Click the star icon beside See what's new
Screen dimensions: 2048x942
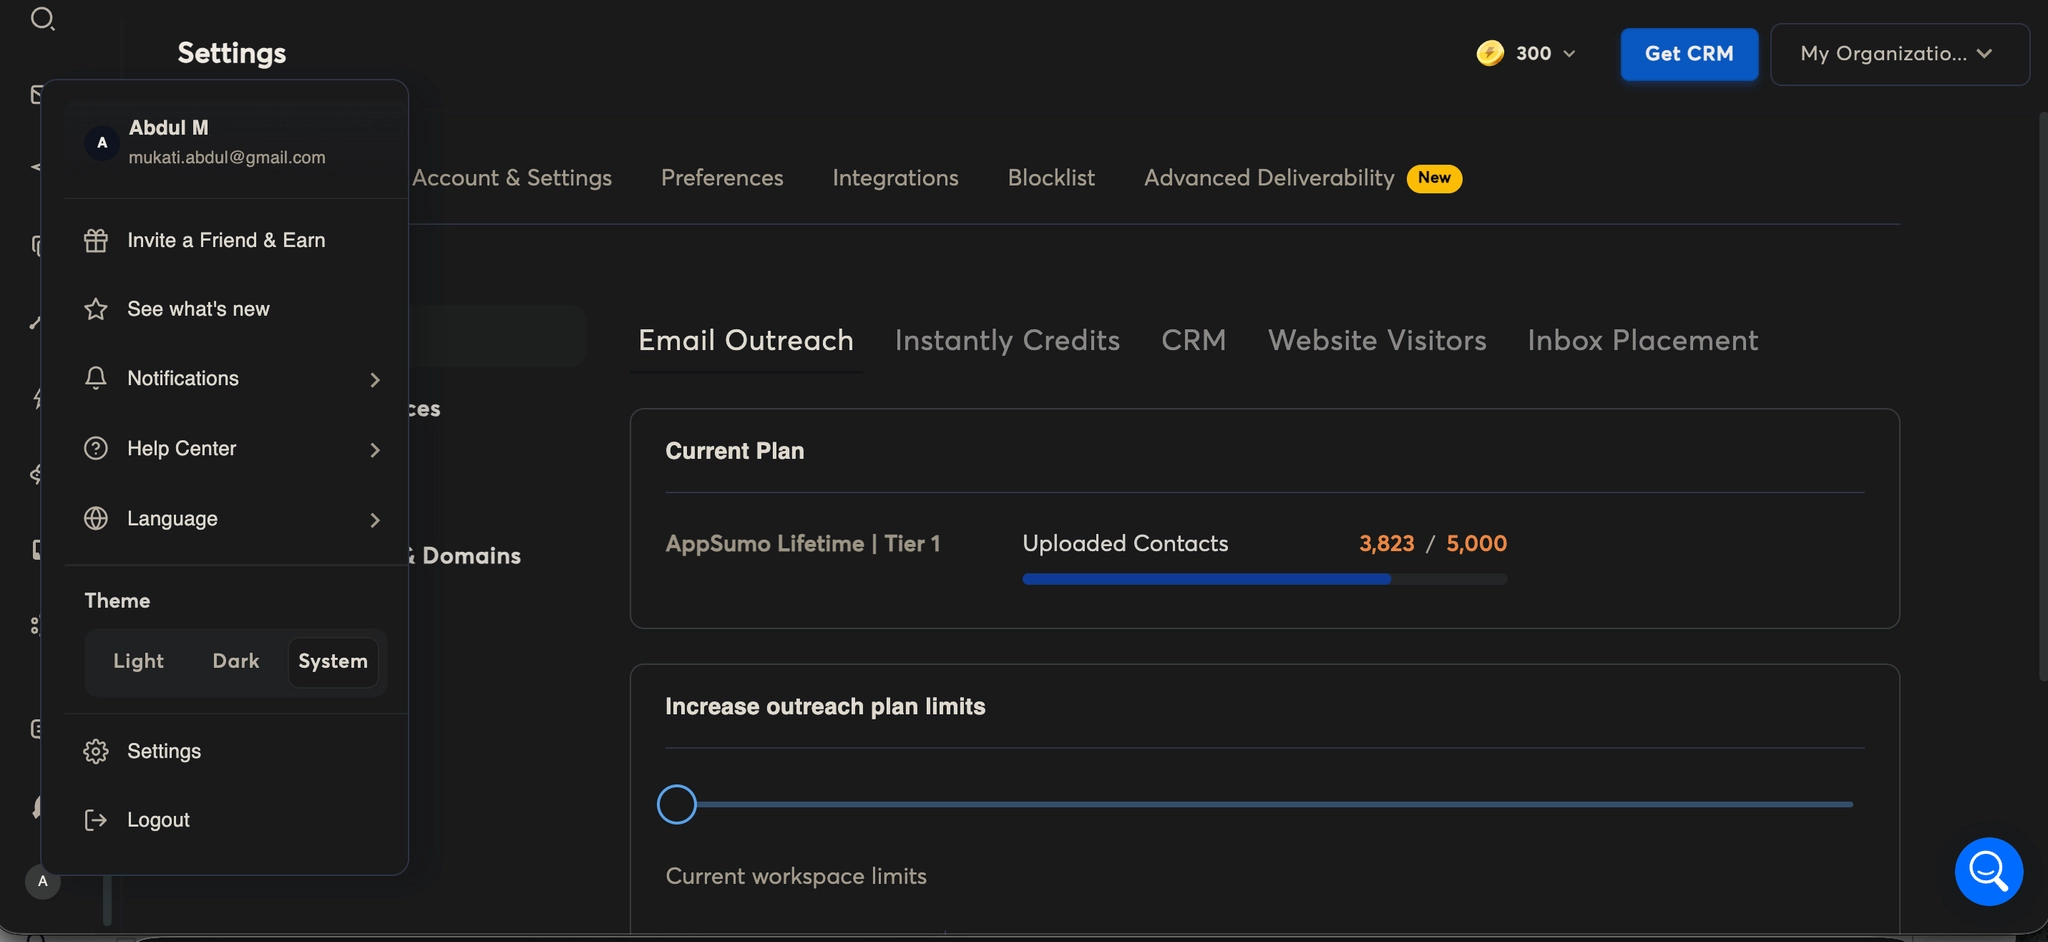96,309
